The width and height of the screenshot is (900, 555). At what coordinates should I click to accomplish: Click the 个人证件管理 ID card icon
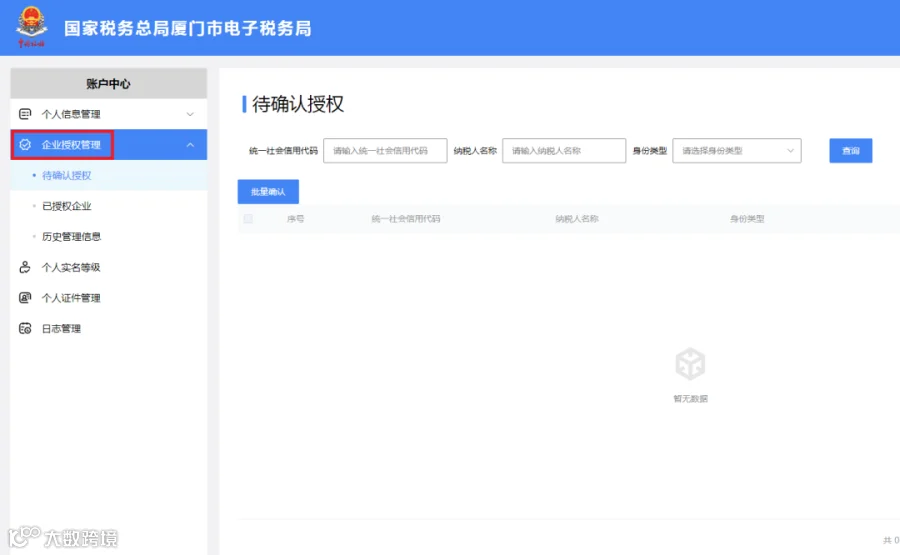tap(25, 298)
